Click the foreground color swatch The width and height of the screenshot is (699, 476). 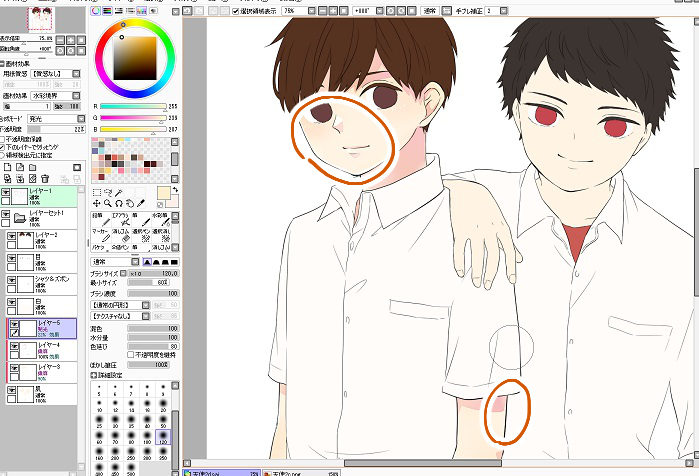pos(164,193)
